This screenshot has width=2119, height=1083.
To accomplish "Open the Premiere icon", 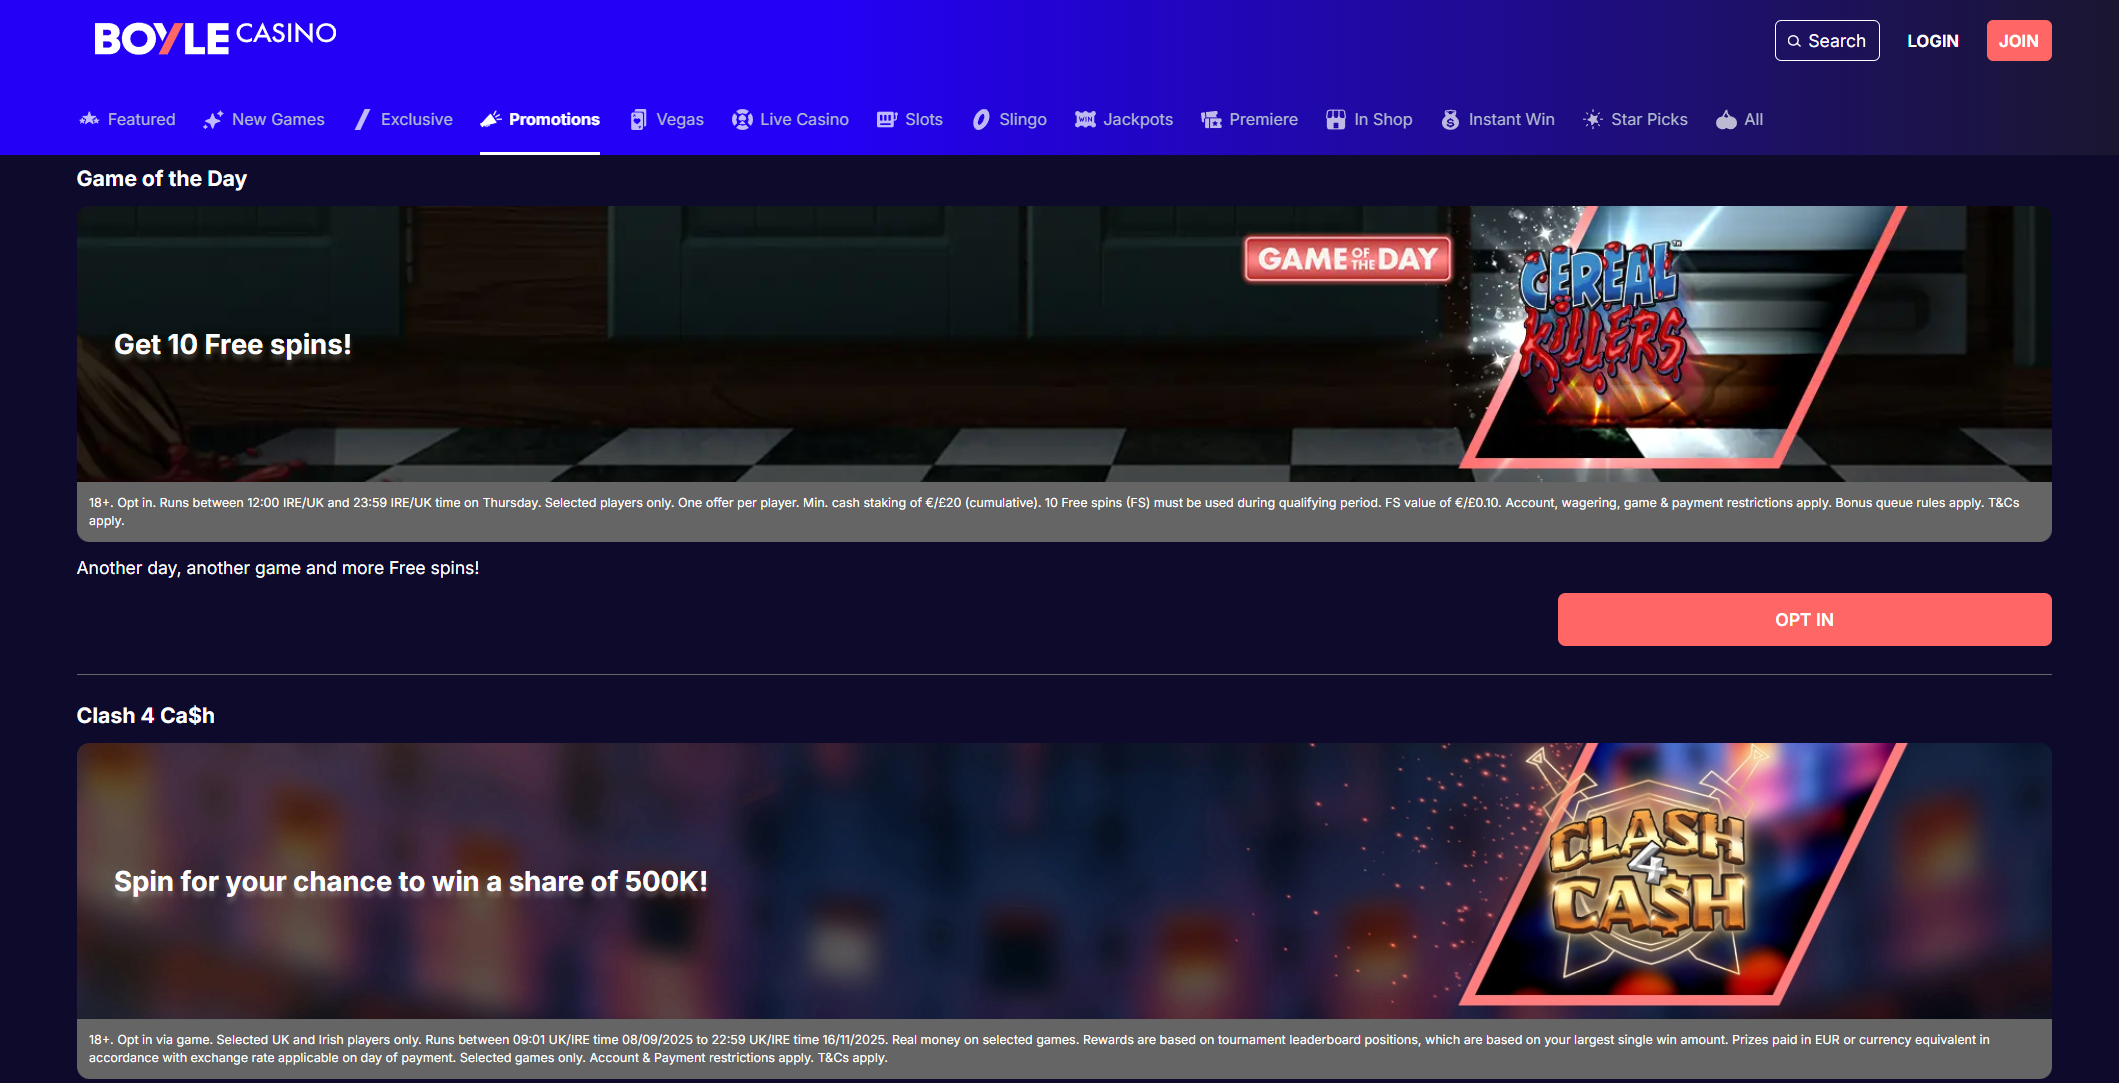I will 1211,120.
